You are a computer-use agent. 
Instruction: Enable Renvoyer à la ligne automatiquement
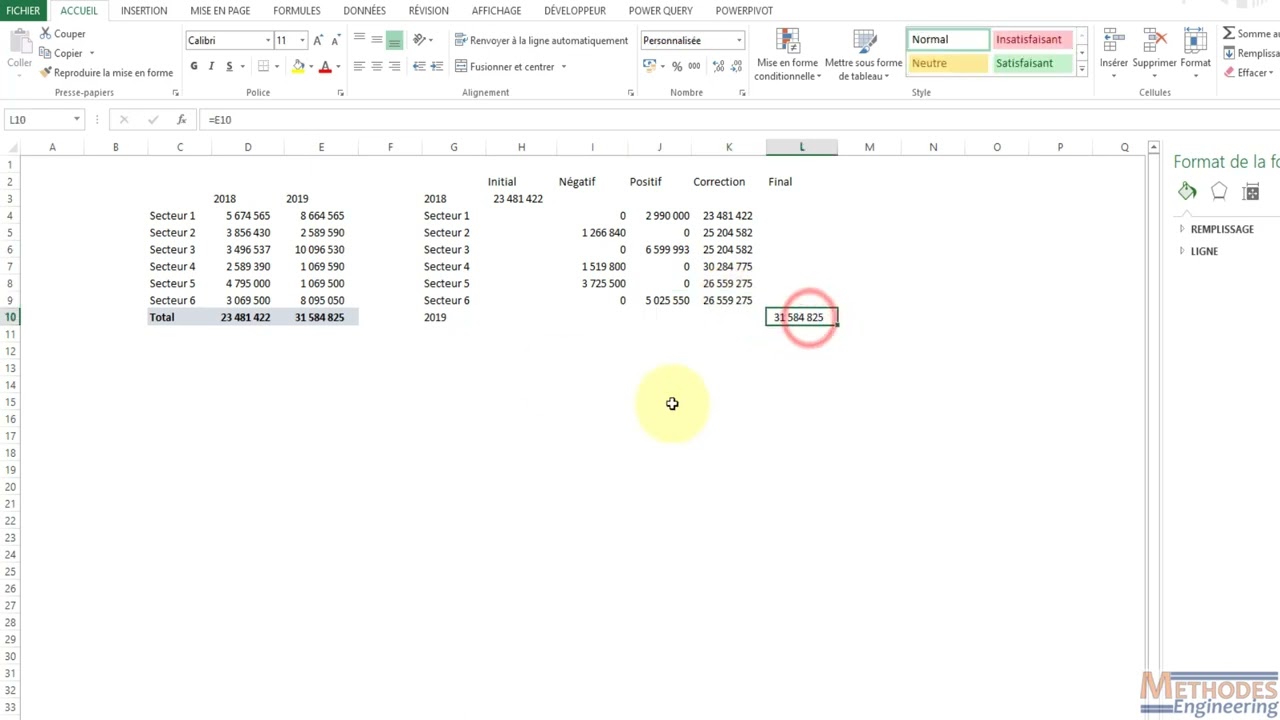(x=541, y=40)
